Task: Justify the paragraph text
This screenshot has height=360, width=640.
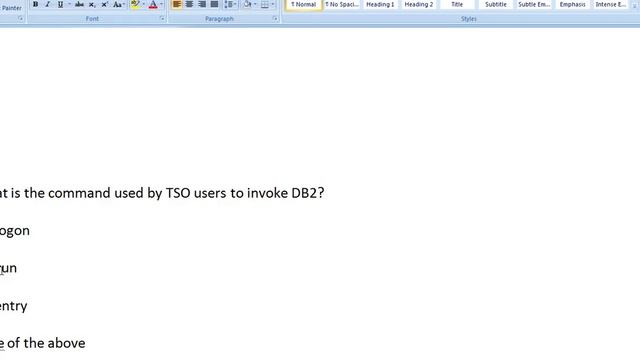Action: [214, 4]
